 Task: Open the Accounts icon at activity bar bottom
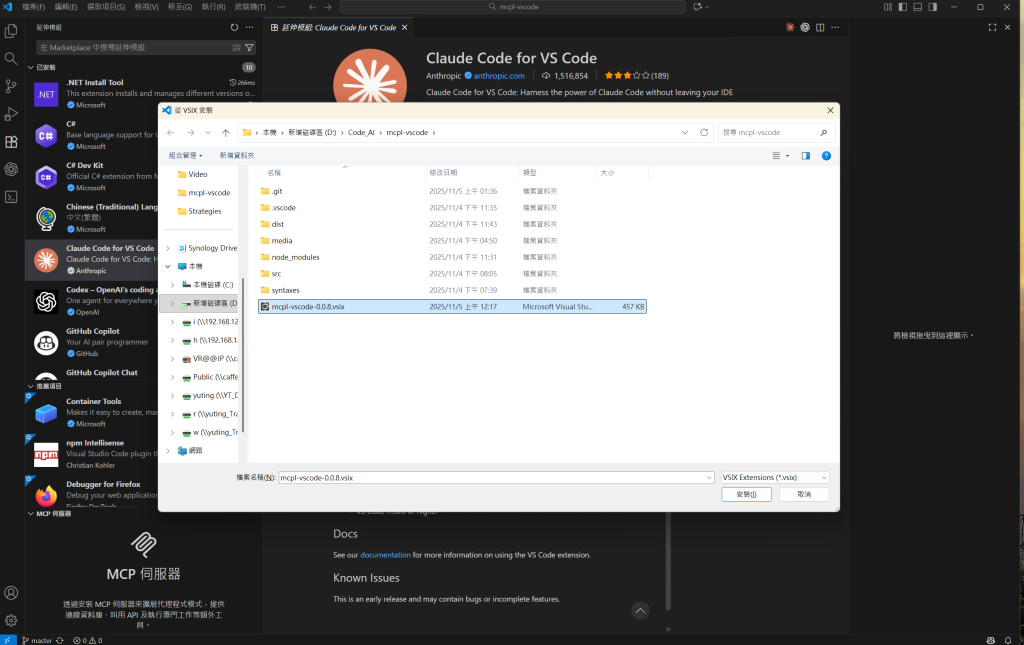(x=11, y=593)
